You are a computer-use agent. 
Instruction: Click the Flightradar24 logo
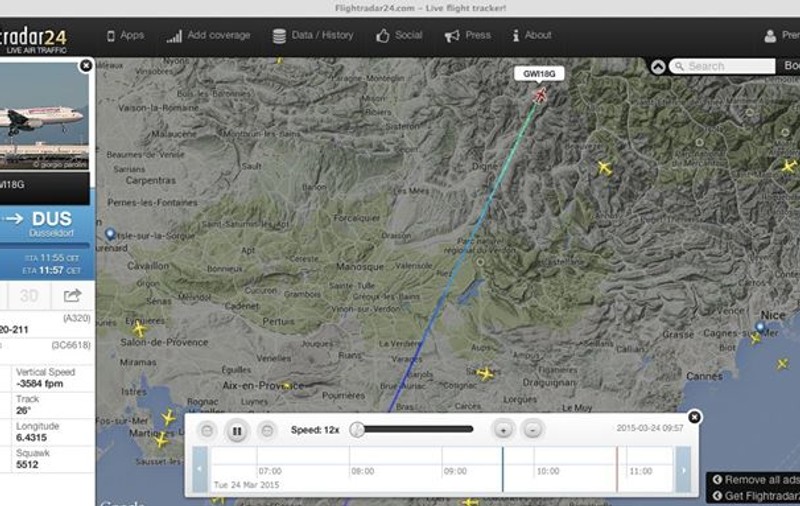point(34,39)
